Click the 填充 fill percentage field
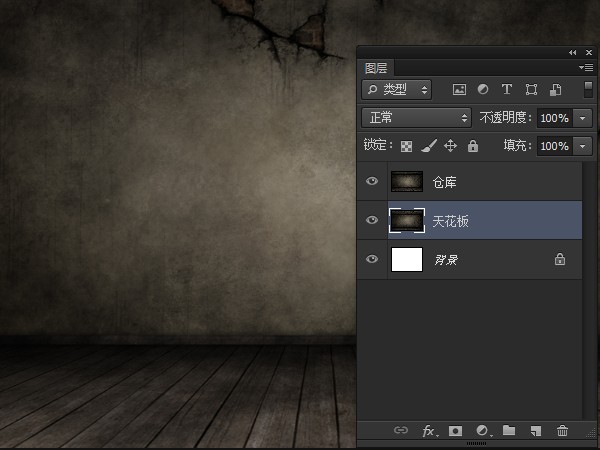 [x=553, y=146]
